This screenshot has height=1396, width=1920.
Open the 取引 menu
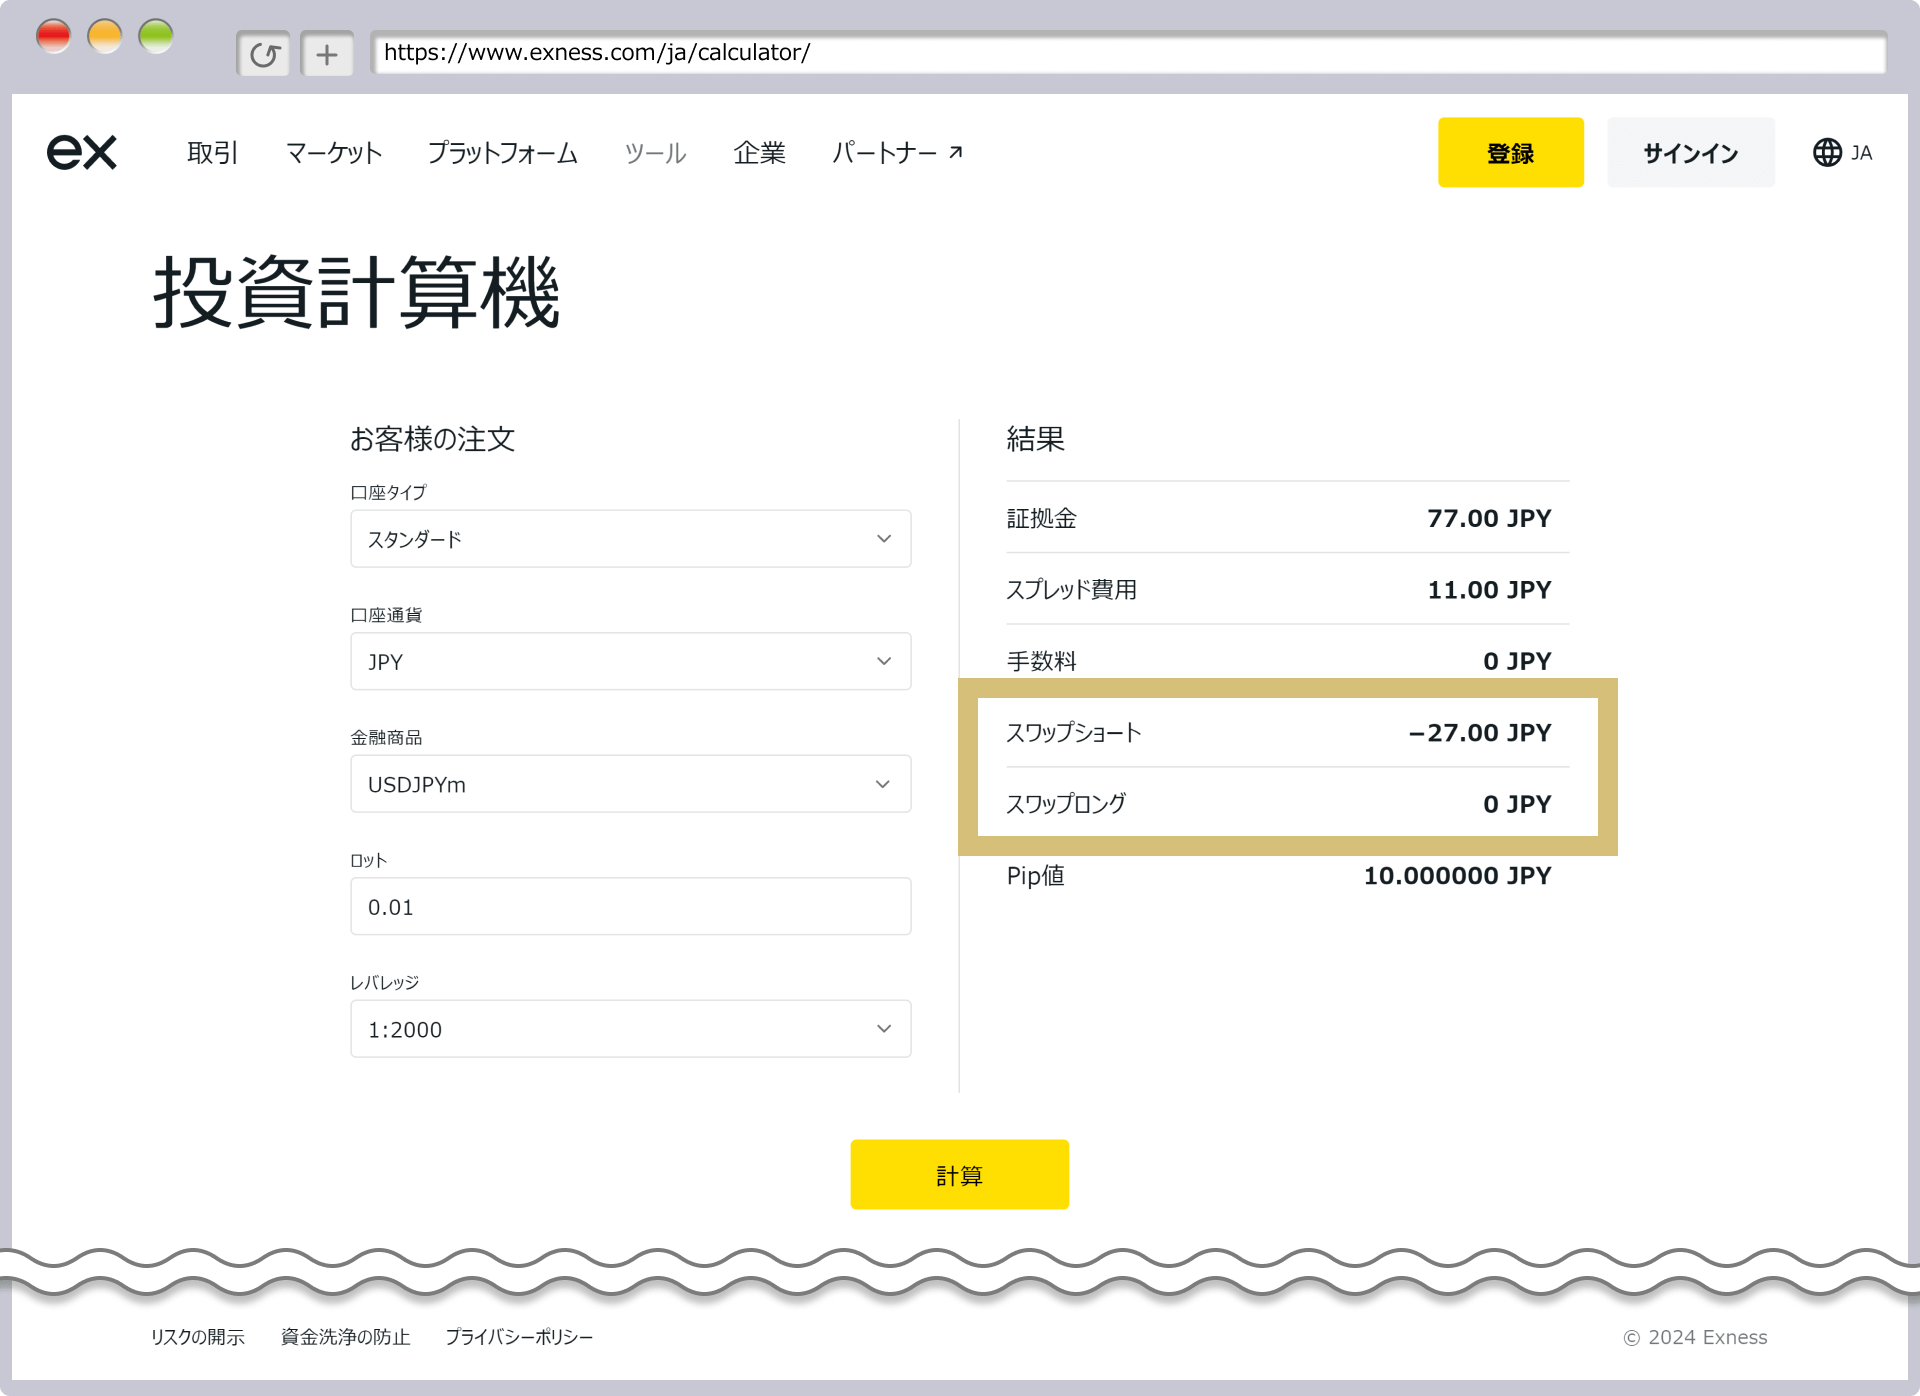[213, 153]
